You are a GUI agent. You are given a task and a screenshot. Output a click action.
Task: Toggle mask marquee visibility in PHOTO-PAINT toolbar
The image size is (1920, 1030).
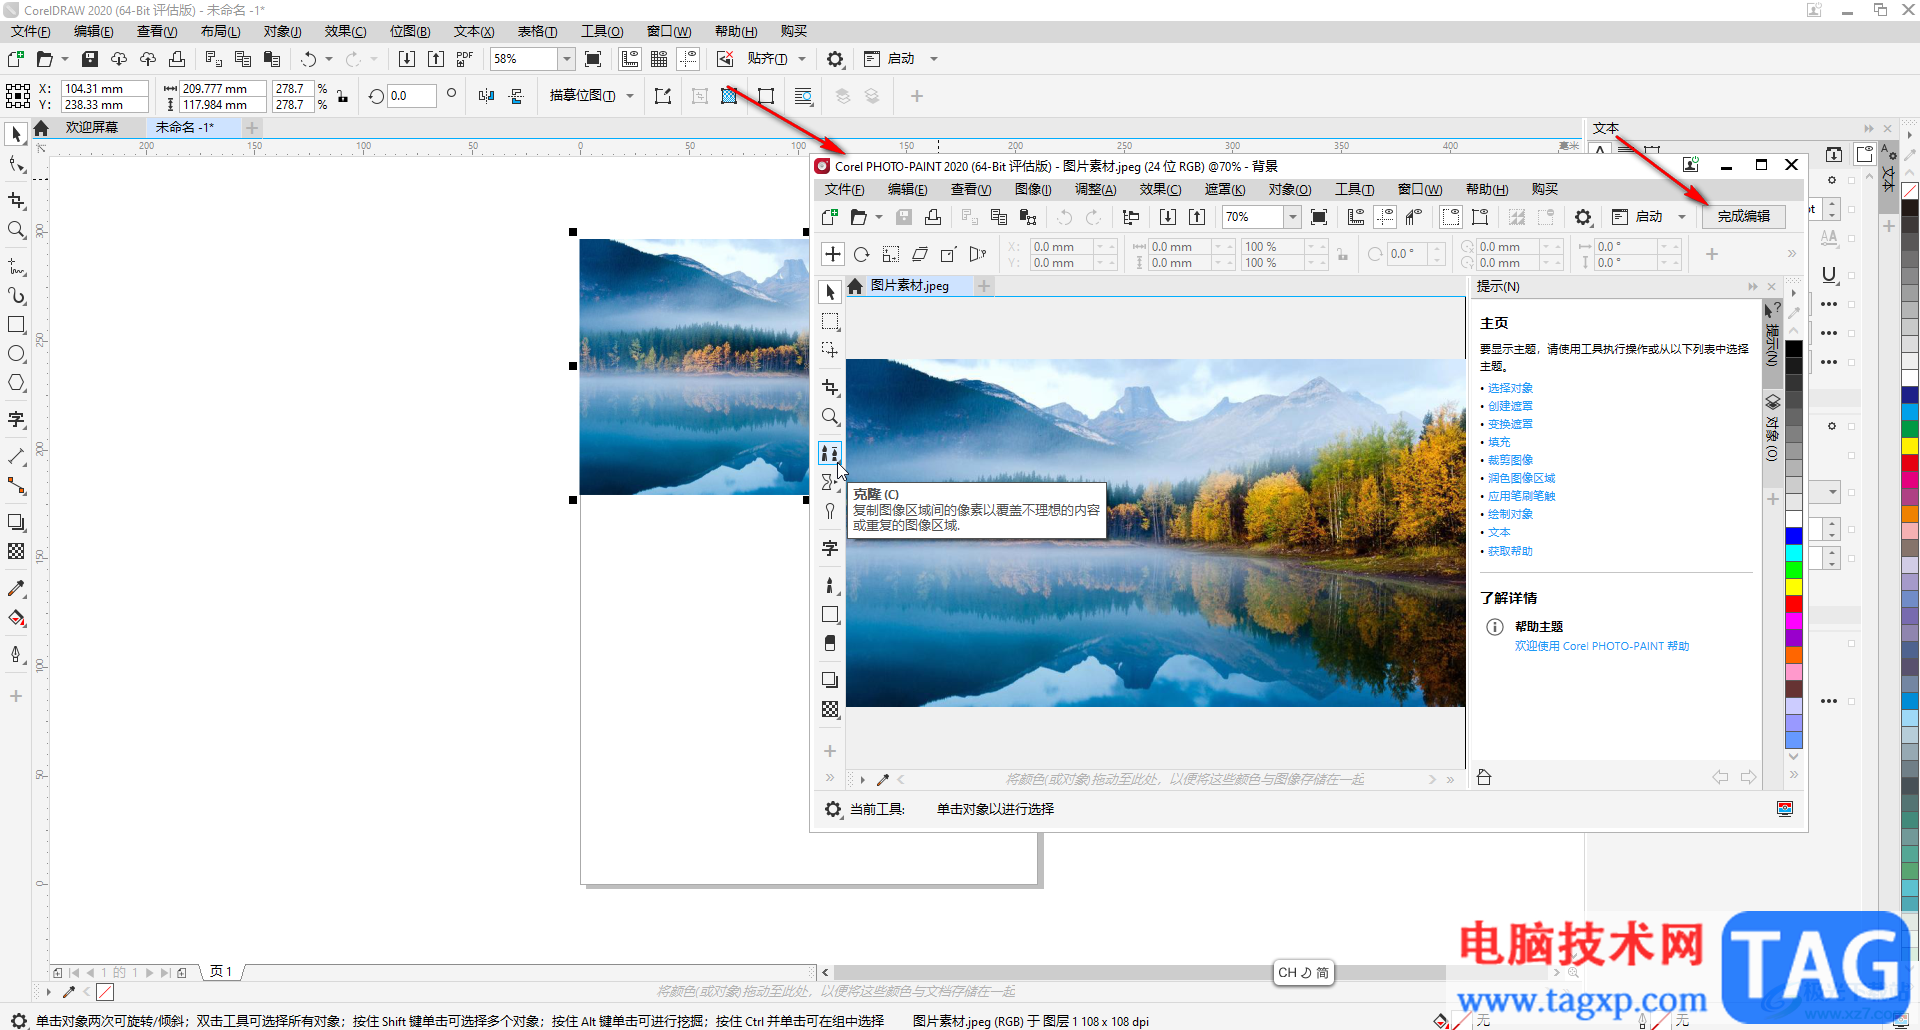click(1451, 217)
